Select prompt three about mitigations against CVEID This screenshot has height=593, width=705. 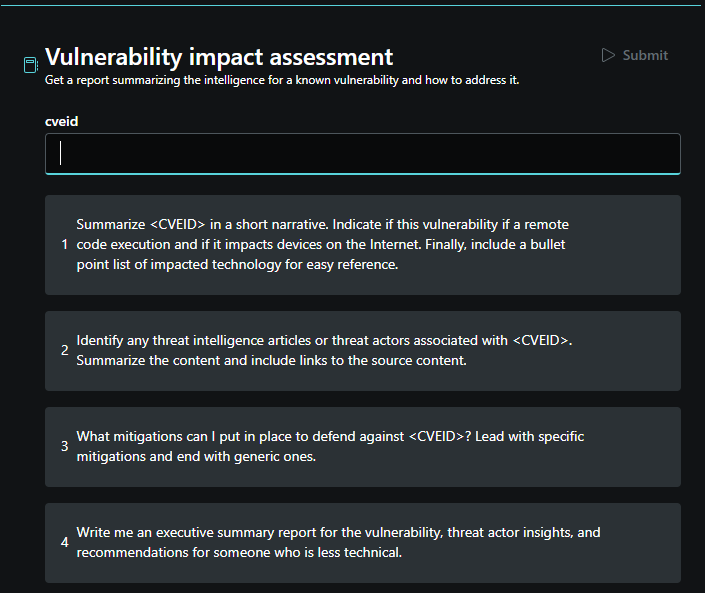coord(363,447)
